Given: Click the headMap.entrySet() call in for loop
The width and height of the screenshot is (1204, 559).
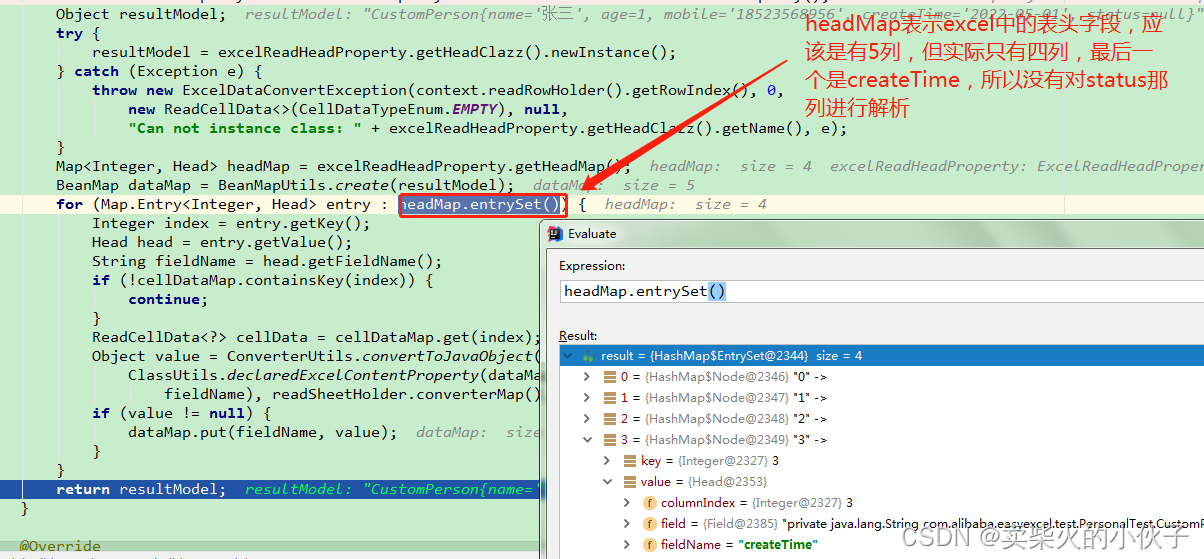Looking at the screenshot, I should click(x=483, y=204).
